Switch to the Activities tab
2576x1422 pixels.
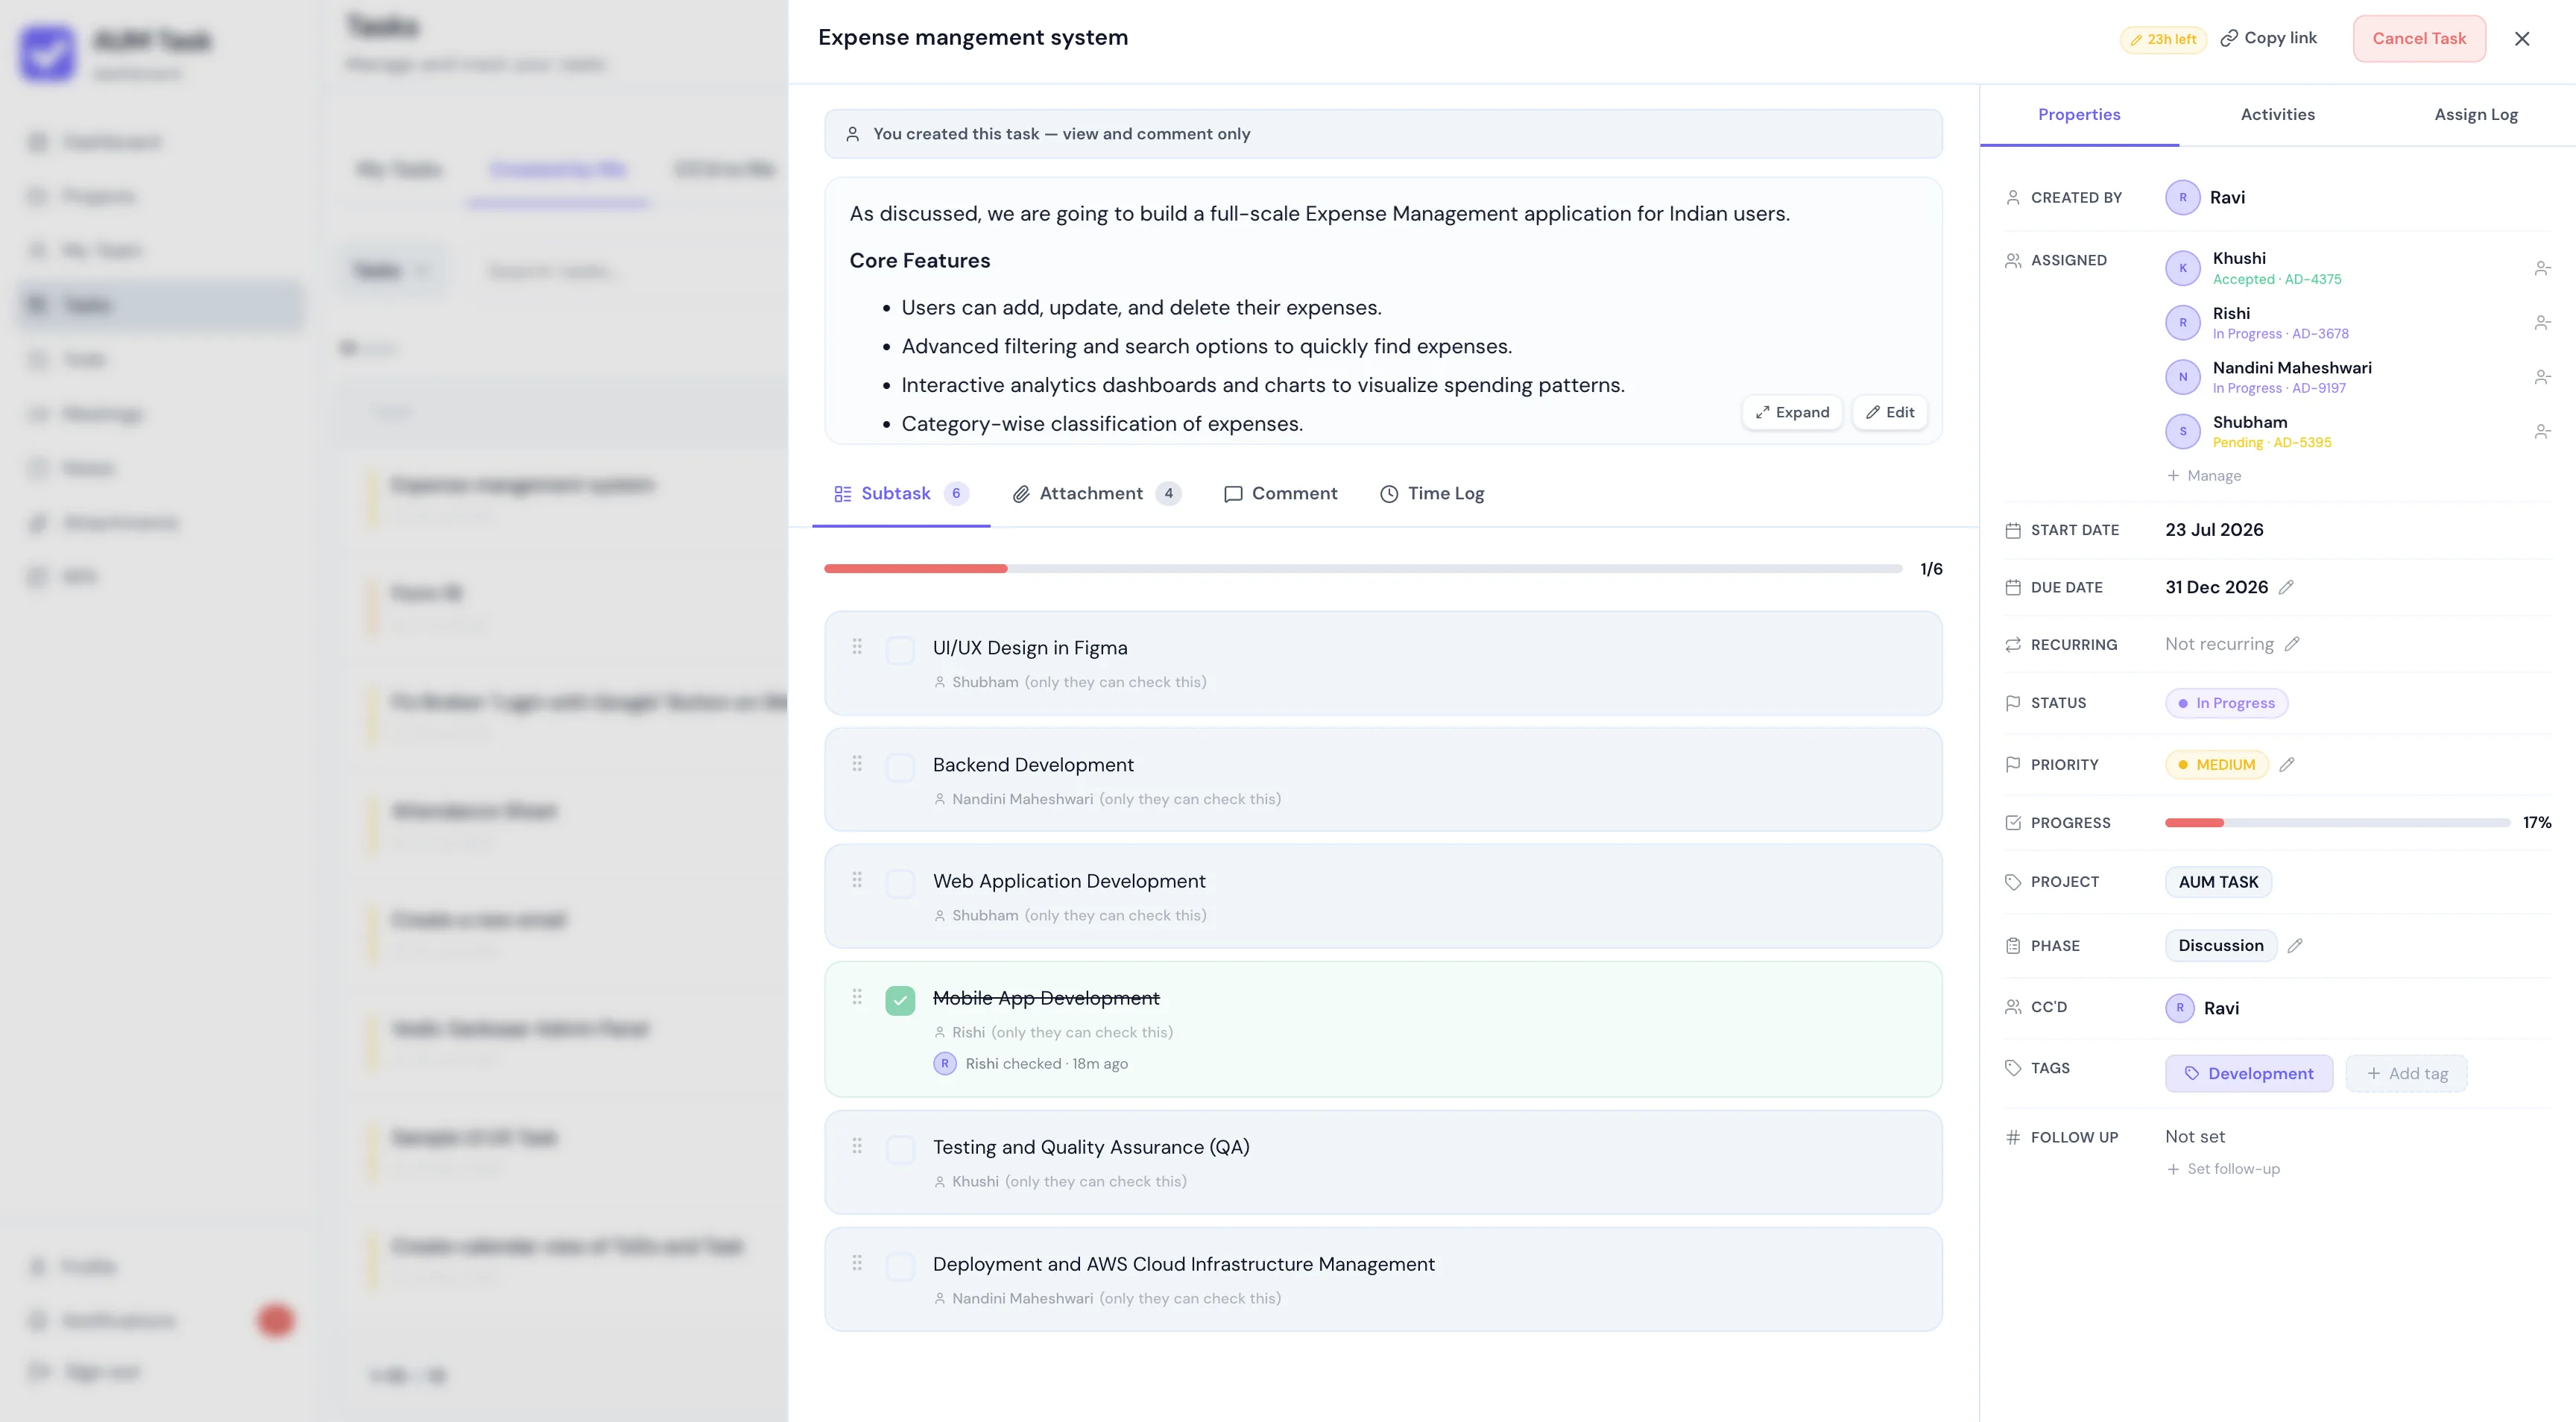pos(2277,114)
